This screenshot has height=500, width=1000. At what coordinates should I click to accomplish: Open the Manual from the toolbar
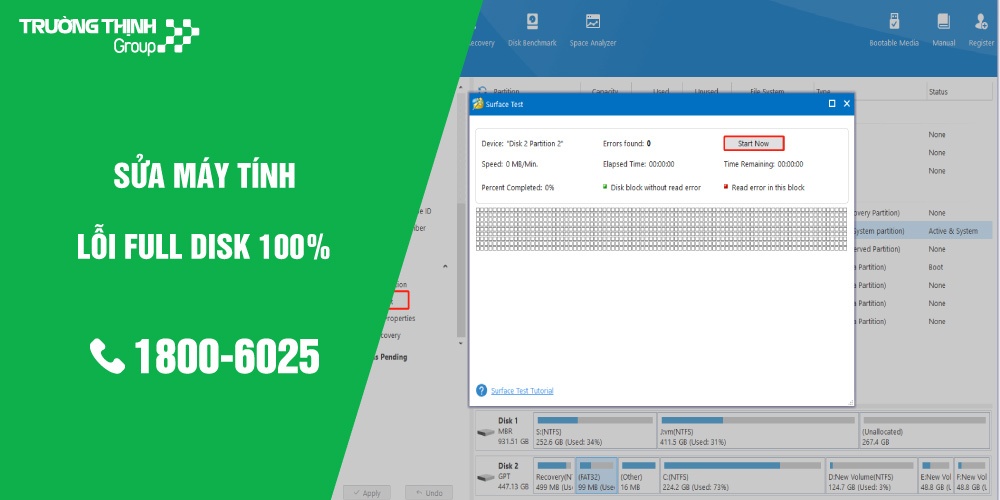(943, 30)
